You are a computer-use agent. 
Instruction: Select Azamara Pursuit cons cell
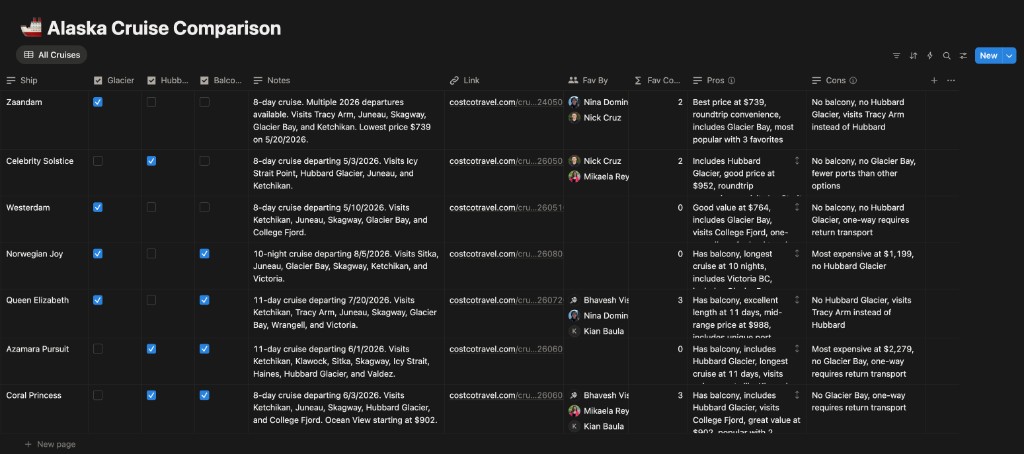click(x=866, y=361)
